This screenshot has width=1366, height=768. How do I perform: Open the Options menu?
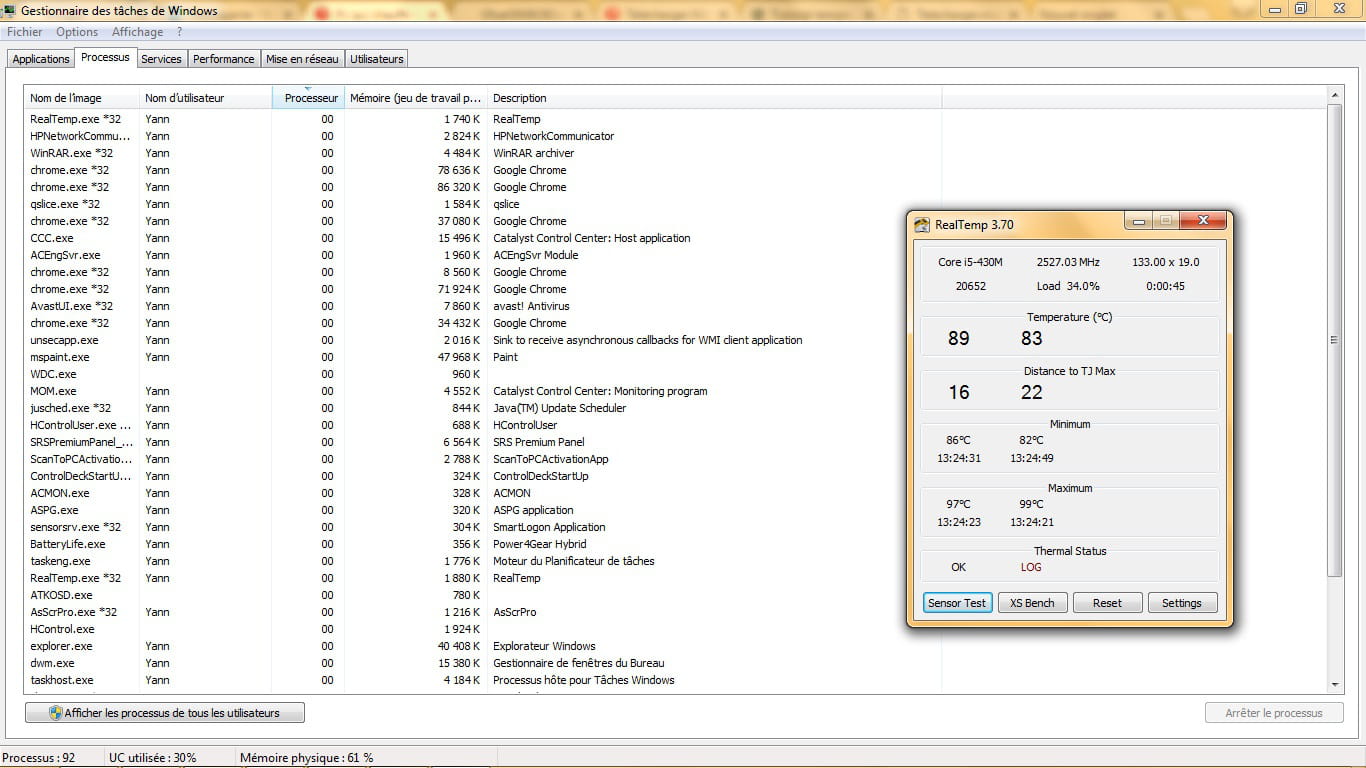click(x=77, y=32)
